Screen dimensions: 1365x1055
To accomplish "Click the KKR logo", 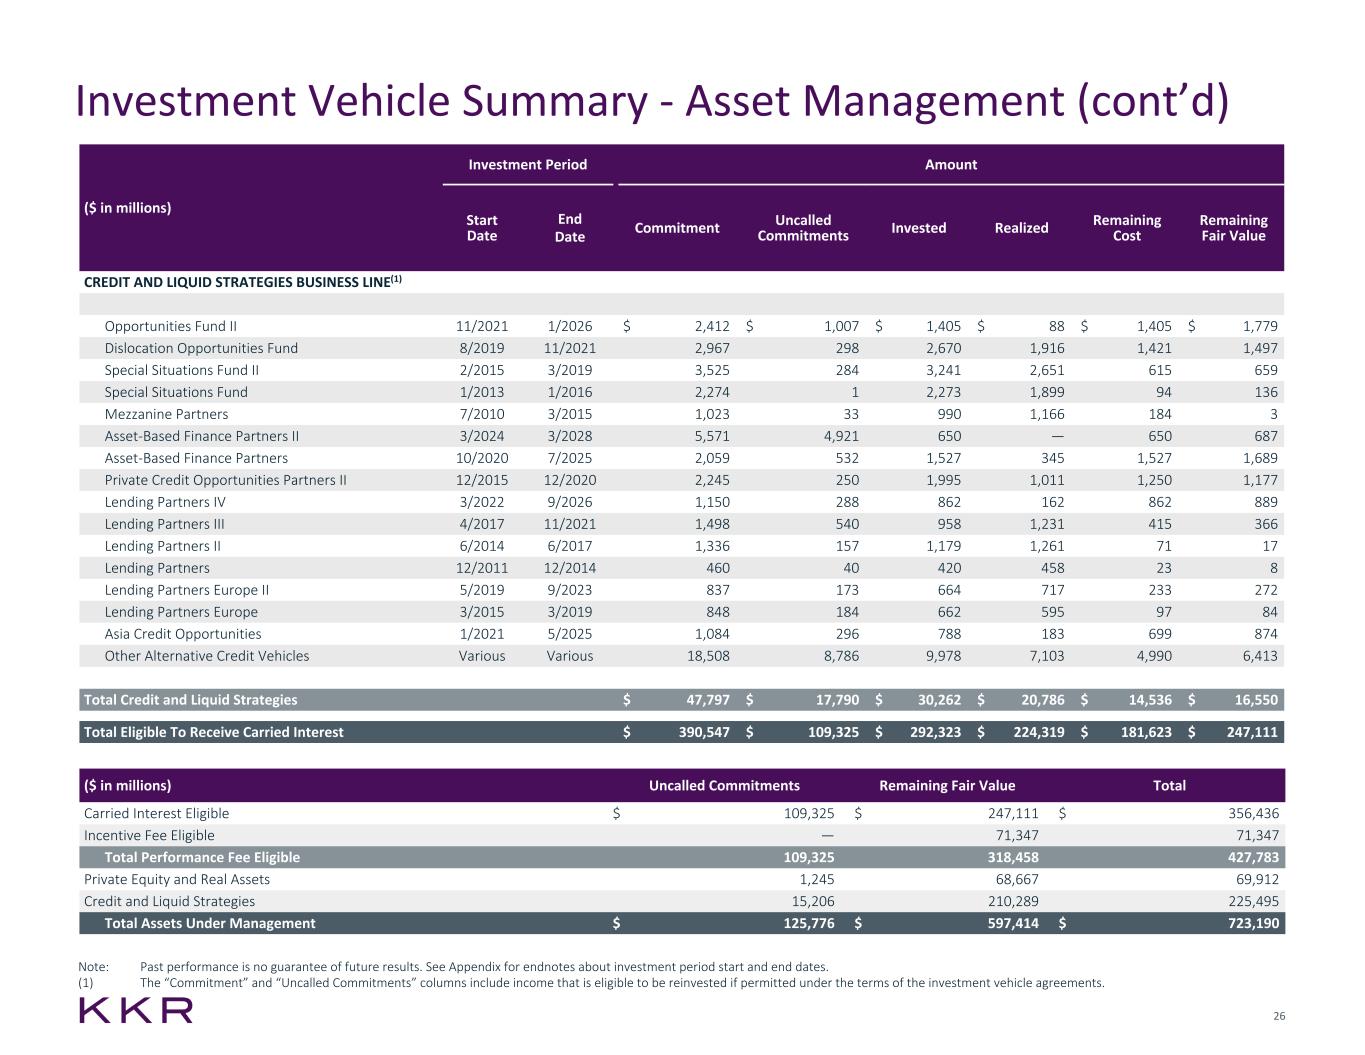I will pos(135,1011).
